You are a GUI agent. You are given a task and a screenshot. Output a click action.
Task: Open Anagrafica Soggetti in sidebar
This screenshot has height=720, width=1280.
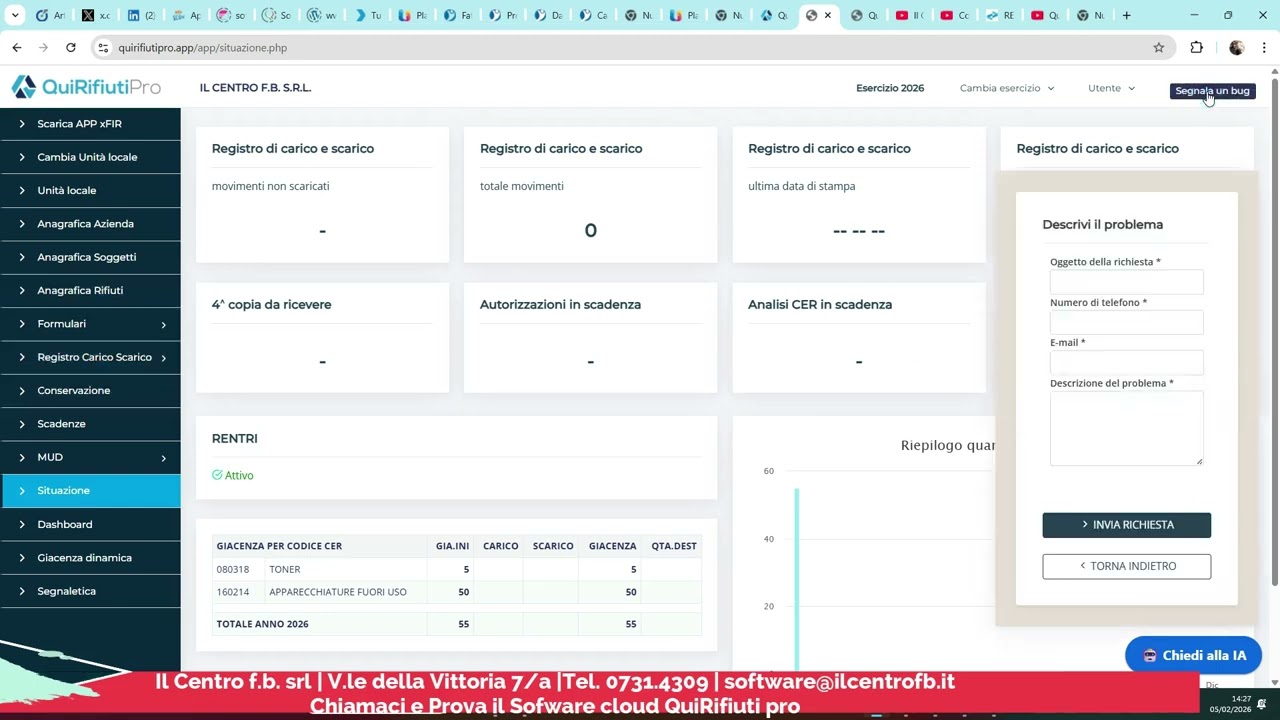click(90, 257)
